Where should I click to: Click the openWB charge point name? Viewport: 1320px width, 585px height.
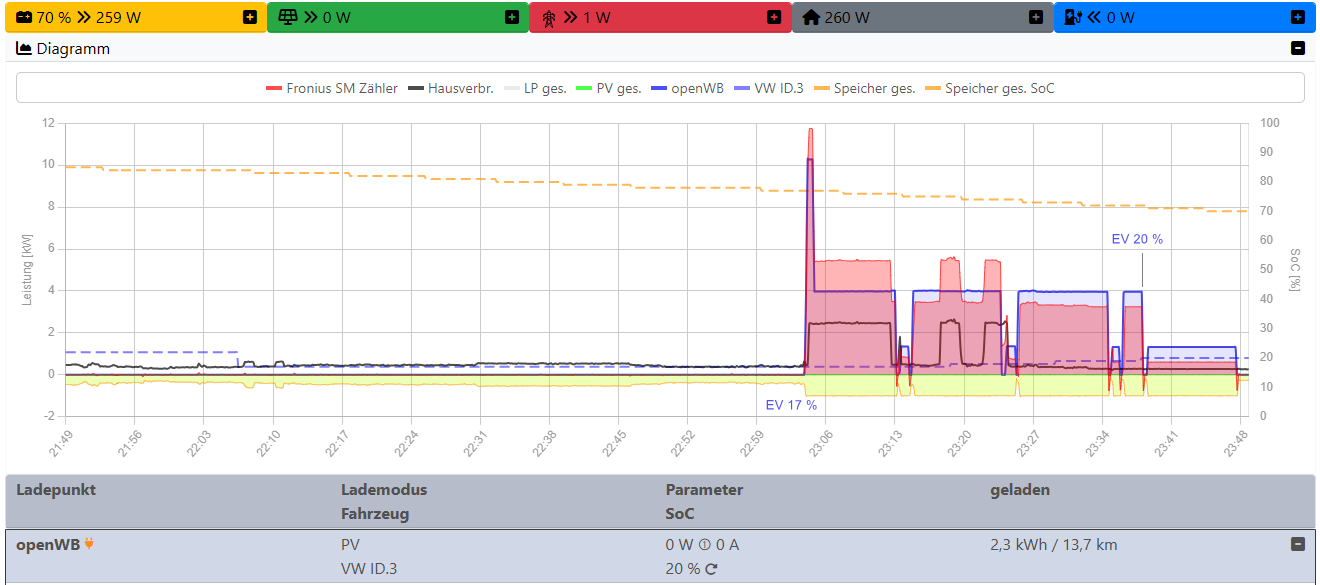[x=48, y=544]
